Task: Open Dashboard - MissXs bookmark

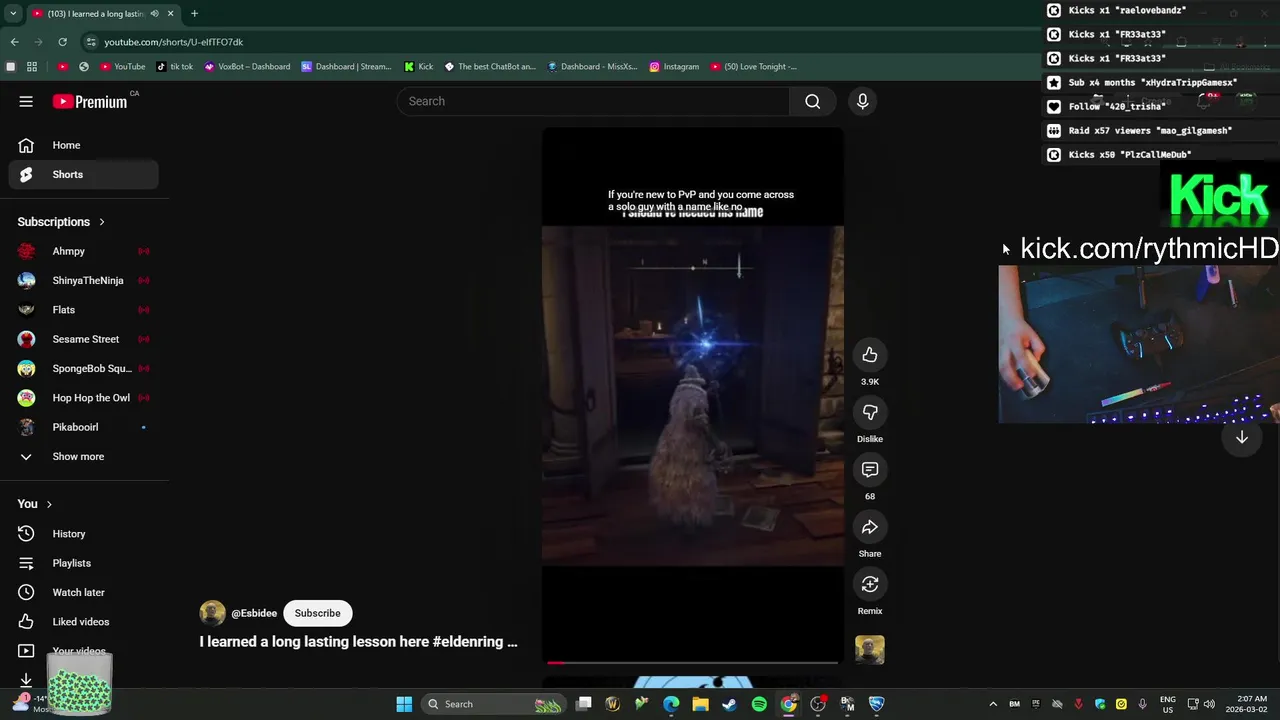Action: tap(592, 67)
